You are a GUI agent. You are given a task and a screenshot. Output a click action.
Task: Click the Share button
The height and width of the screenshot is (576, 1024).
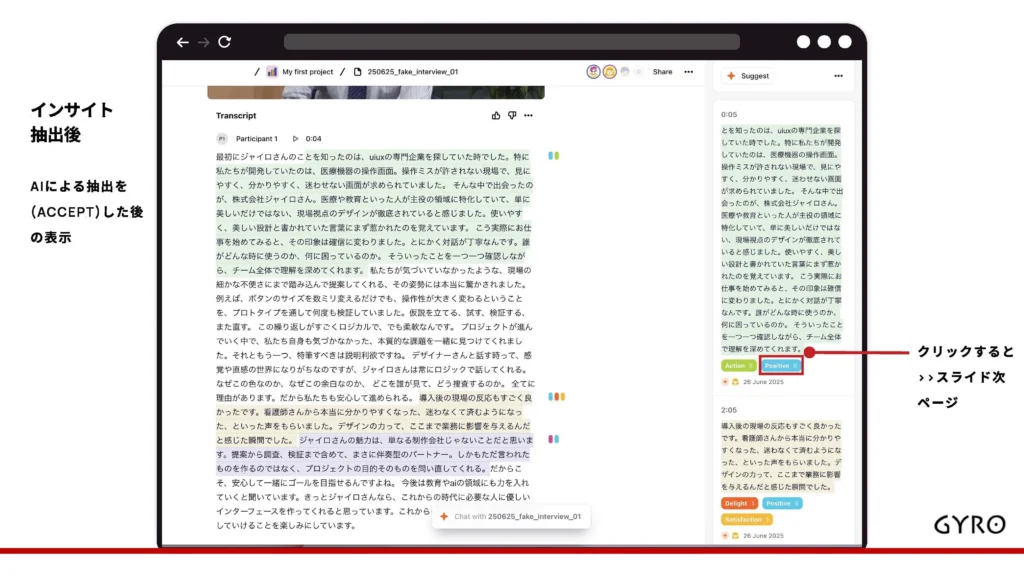[662, 72]
